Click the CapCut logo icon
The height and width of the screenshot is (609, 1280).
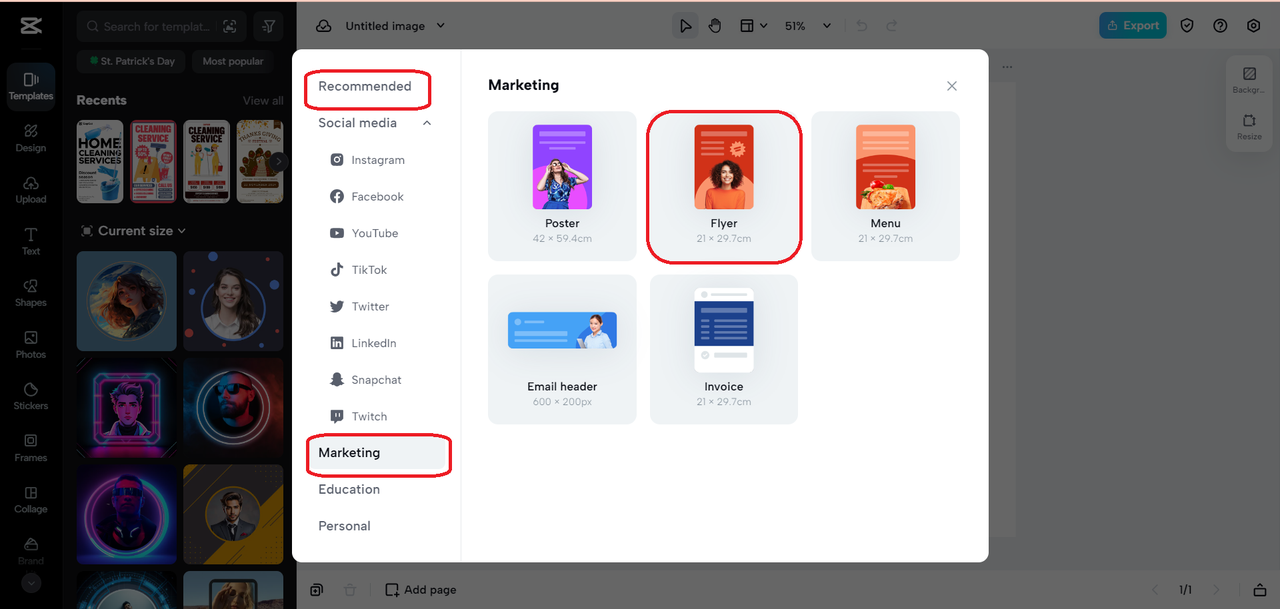point(30,26)
